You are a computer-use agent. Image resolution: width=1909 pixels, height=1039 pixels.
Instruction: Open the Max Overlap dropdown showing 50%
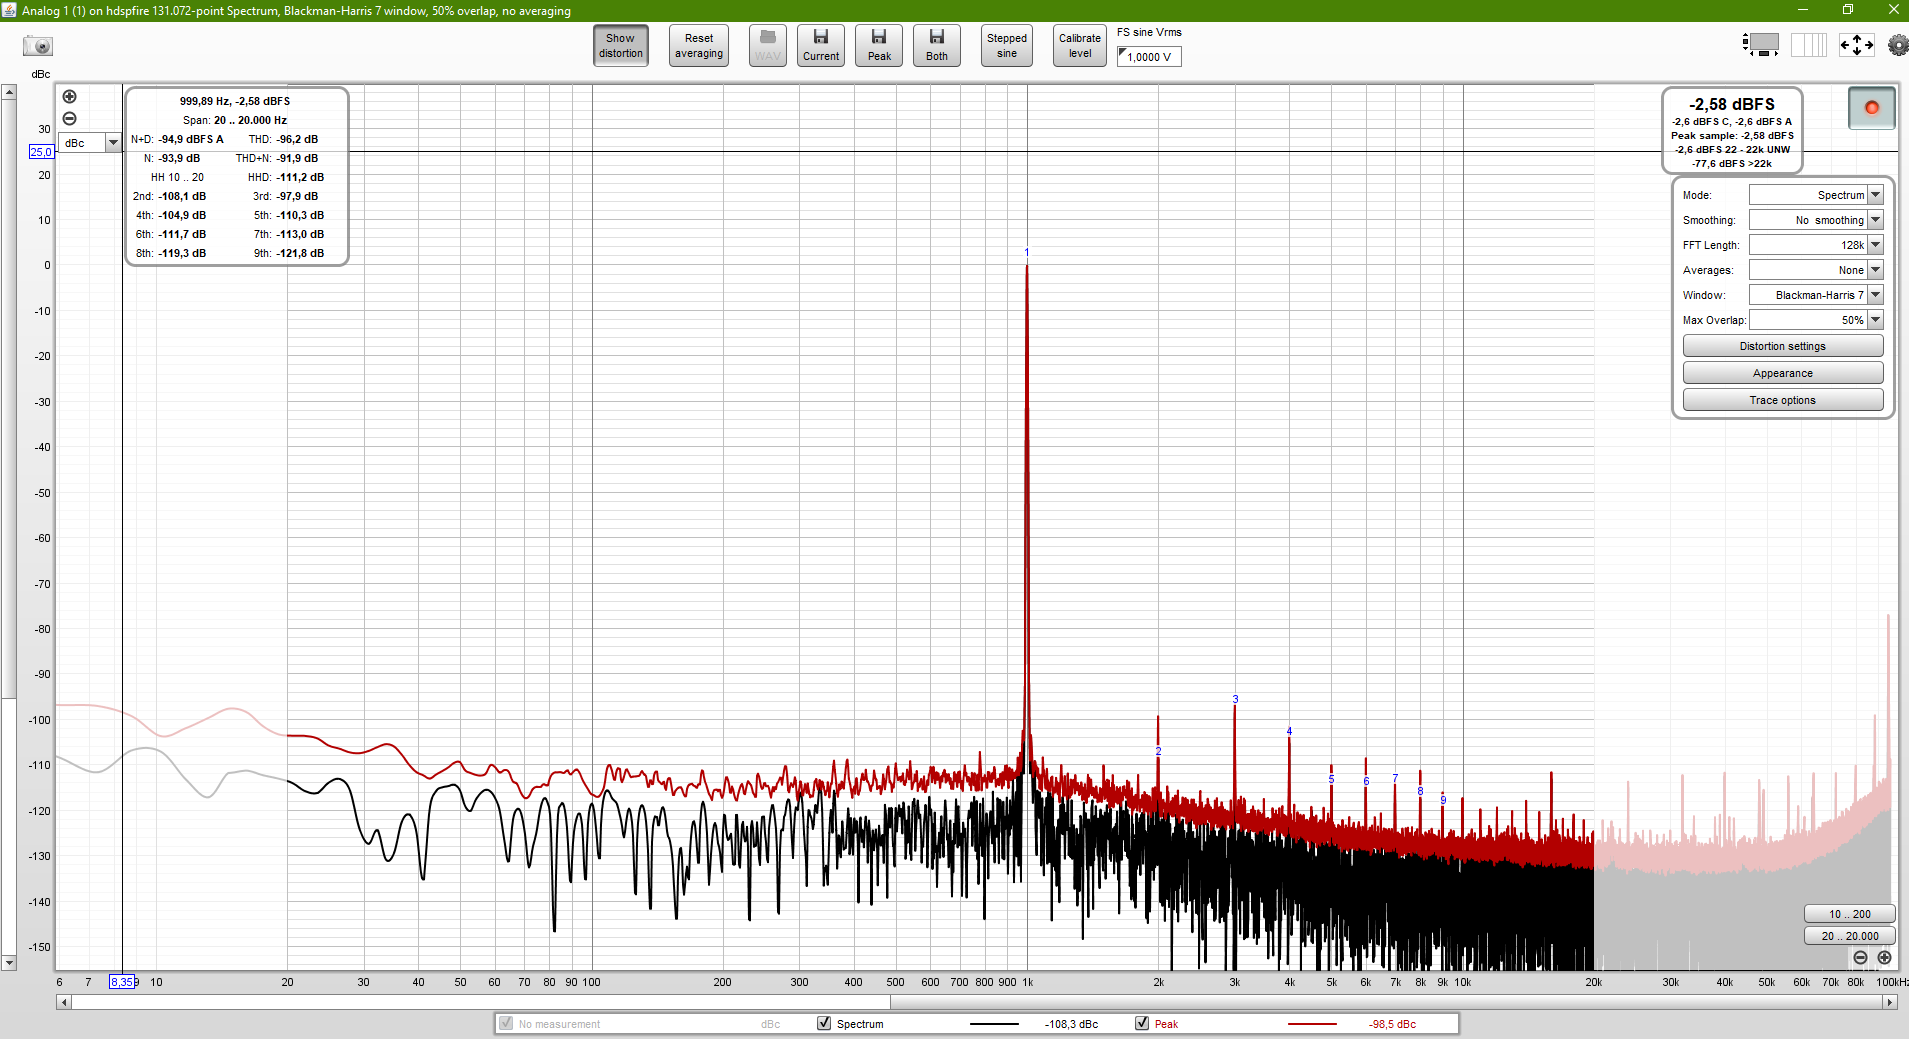[1816, 320]
